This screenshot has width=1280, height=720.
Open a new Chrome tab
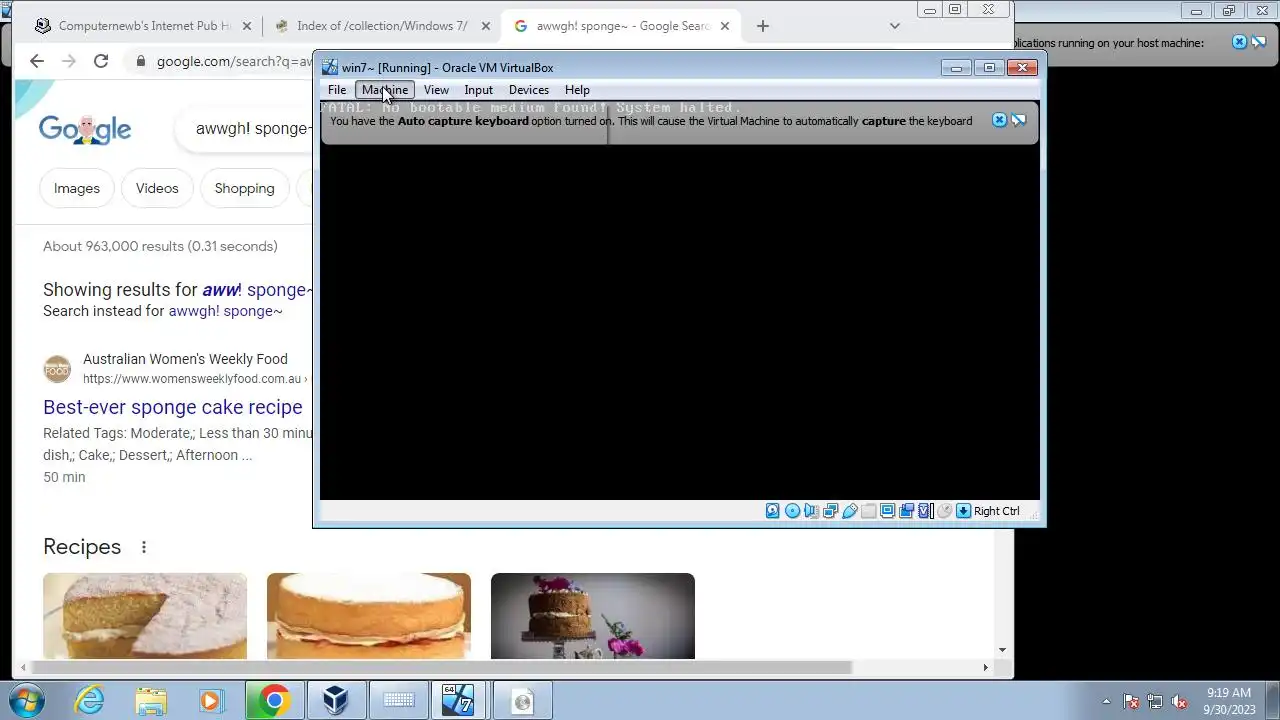pyautogui.click(x=763, y=26)
